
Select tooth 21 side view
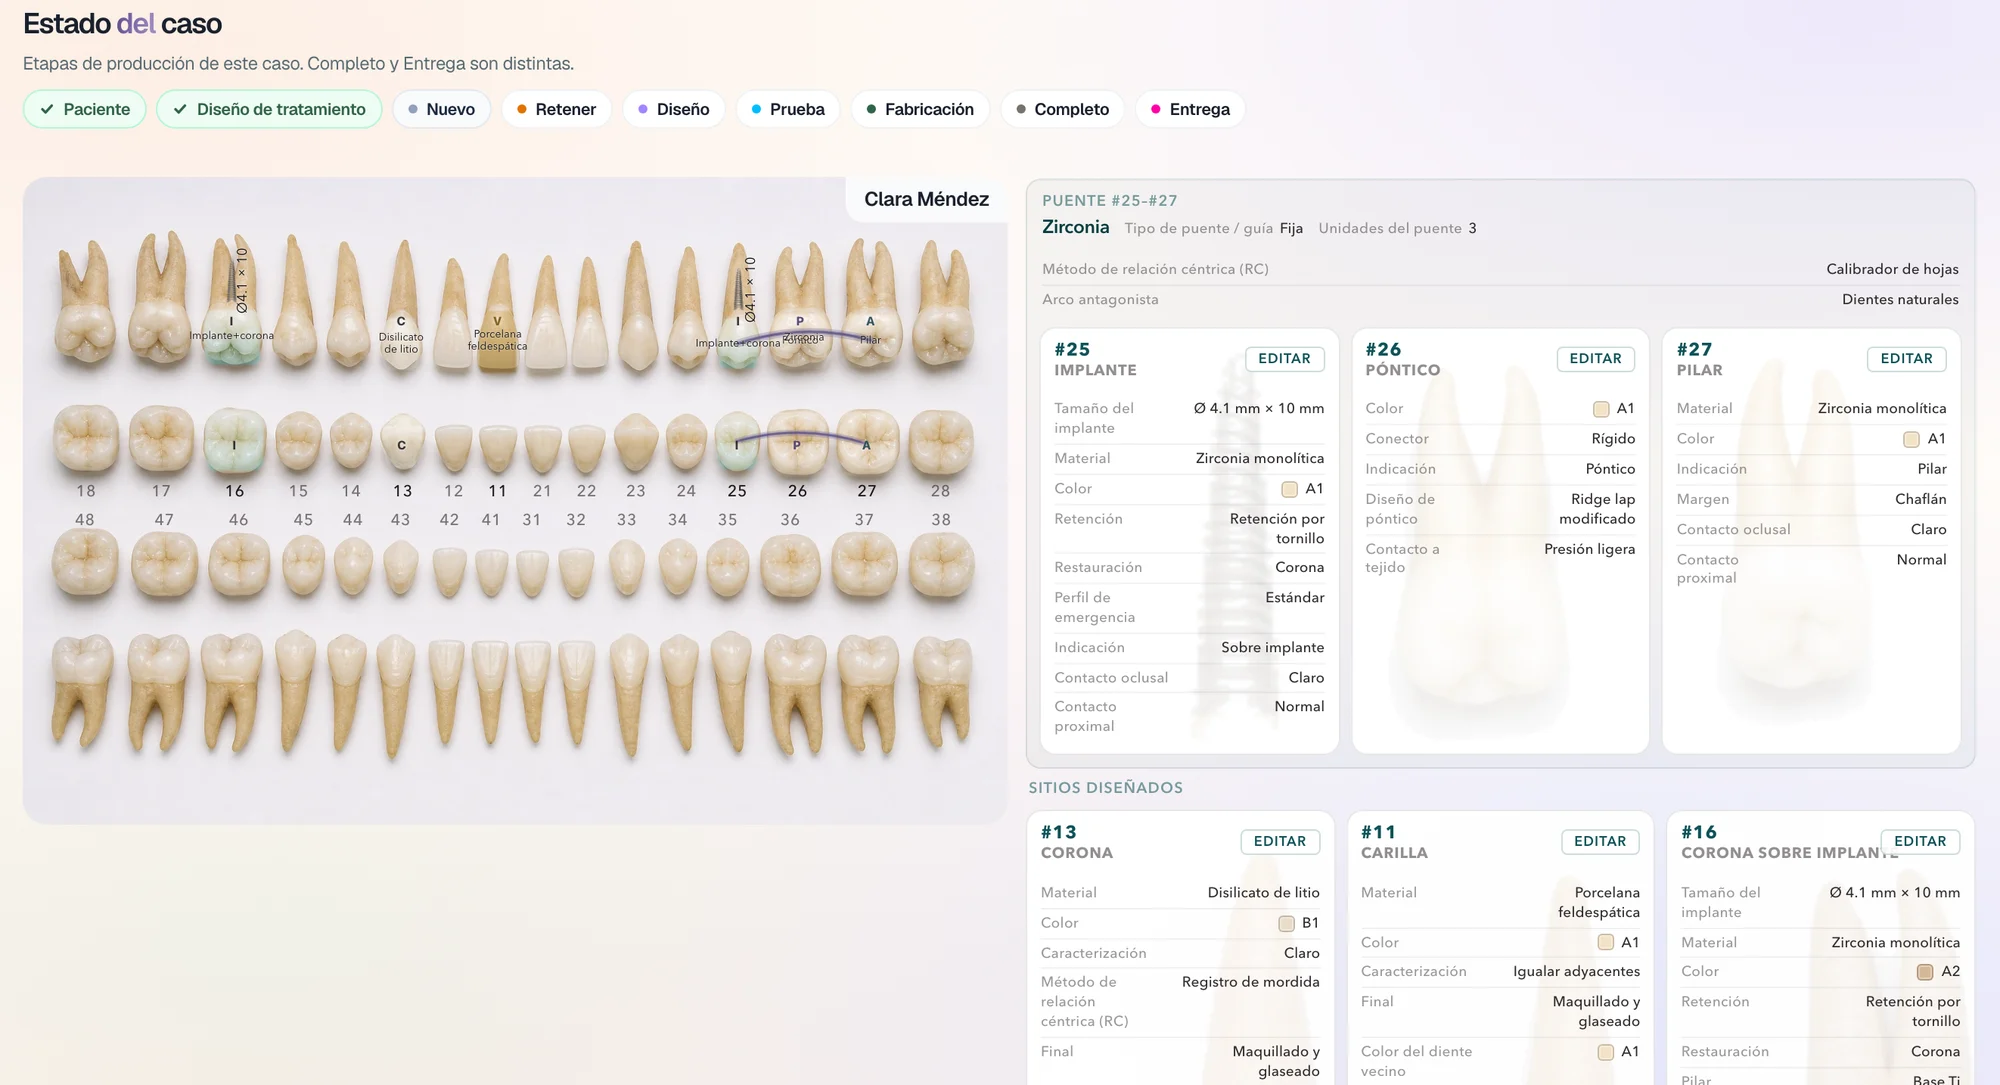[546, 313]
